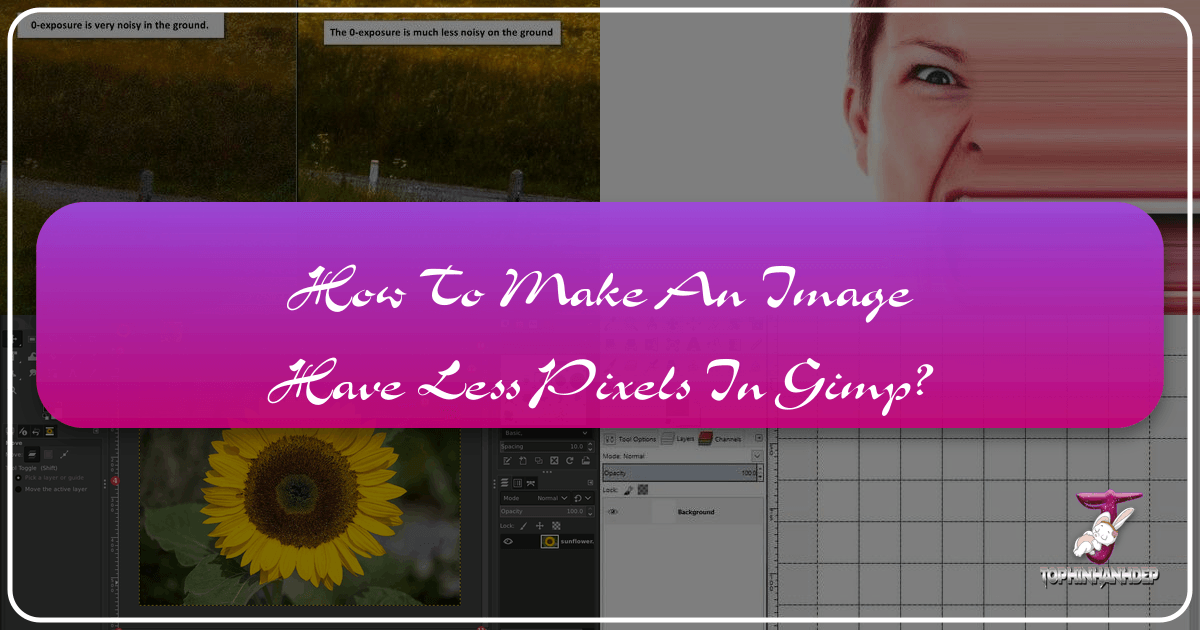The image size is (1200, 630).
Task: Open the layer mode dropdown in the left dock
Action: 550,498
